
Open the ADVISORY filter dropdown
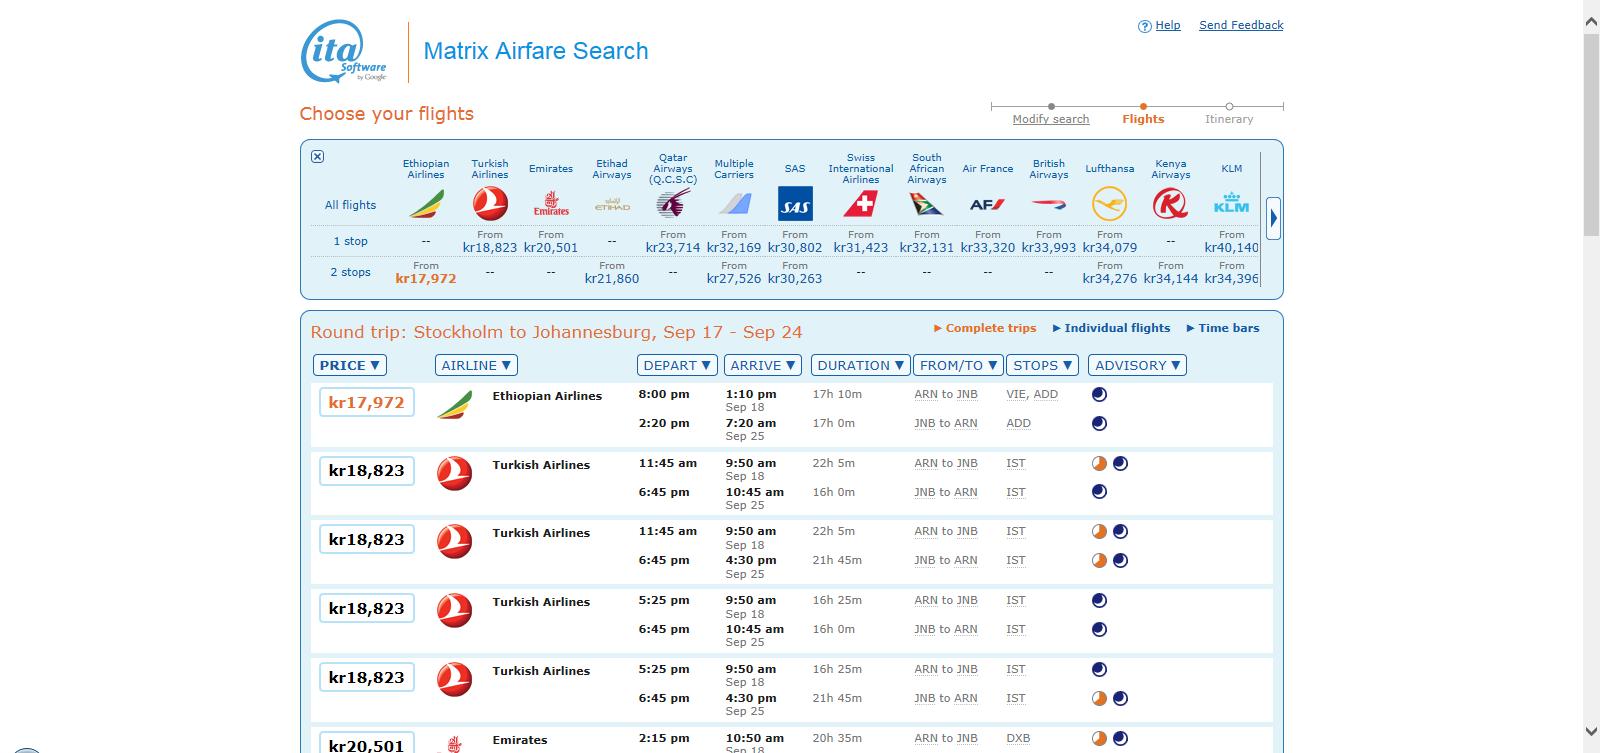[x=1136, y=365]
